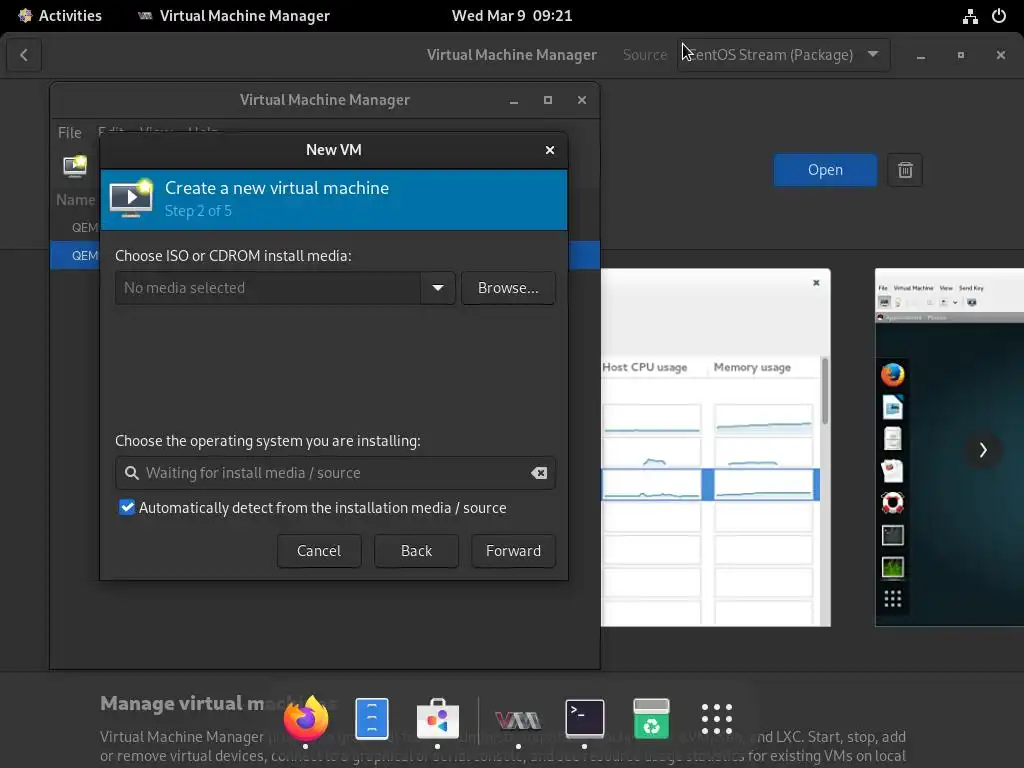
Task: Select the desktop console screenshot thumbnail
Action: click(950, 447)
